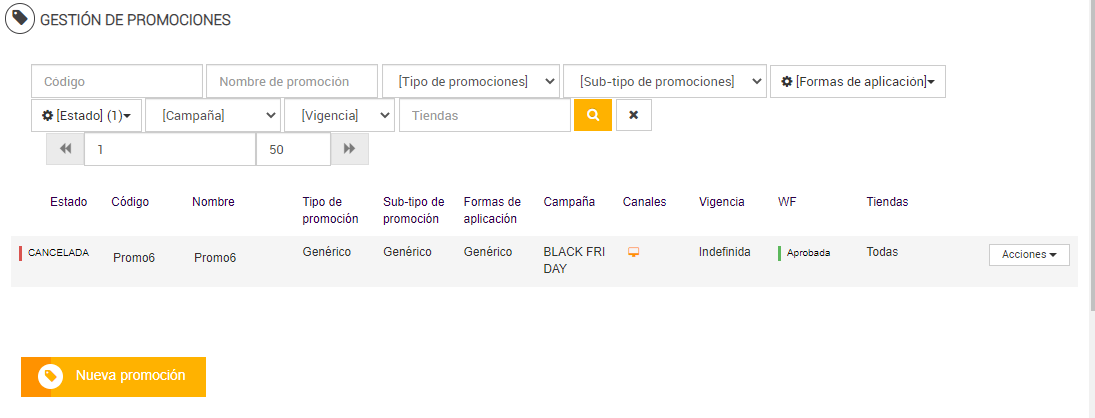This screenshot has width=1095, height=418.
Task: Click the orange monitor channel icon
Action: tap(633, 252)
